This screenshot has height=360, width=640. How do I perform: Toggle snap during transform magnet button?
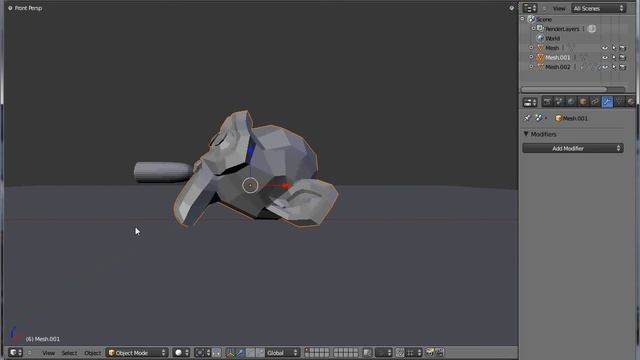pos(400,353)
